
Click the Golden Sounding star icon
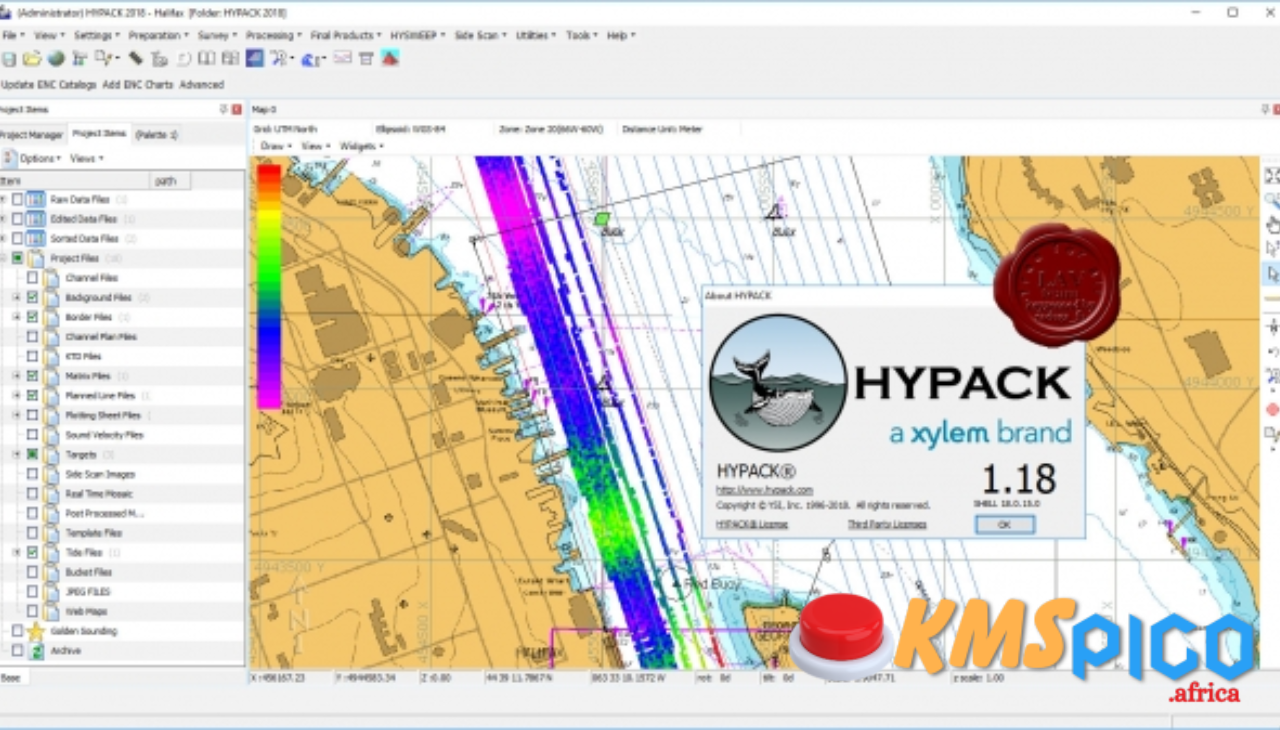pos(36,631)
